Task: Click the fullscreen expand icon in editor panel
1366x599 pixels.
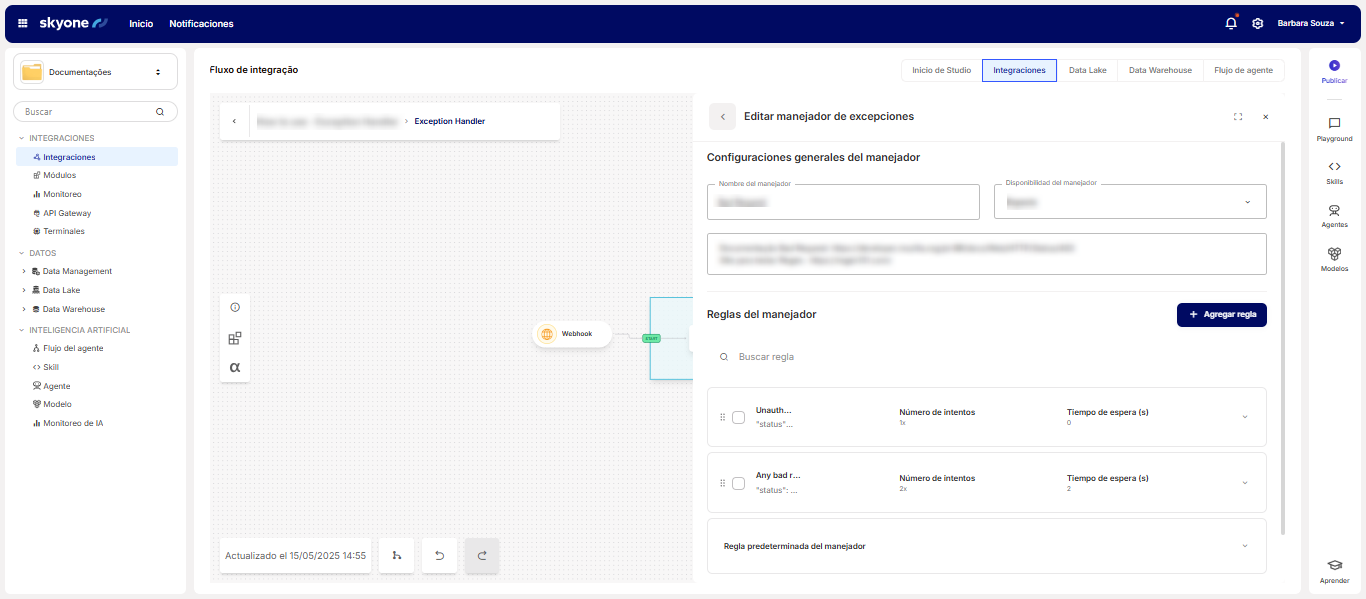Action: [x=1238, y=117]
